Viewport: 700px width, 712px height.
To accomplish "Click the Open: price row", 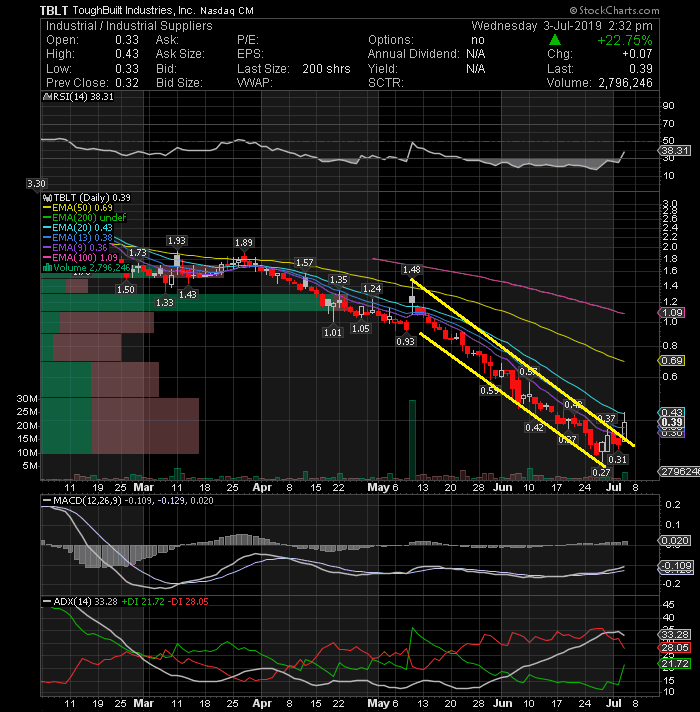I will coord(92,40).
